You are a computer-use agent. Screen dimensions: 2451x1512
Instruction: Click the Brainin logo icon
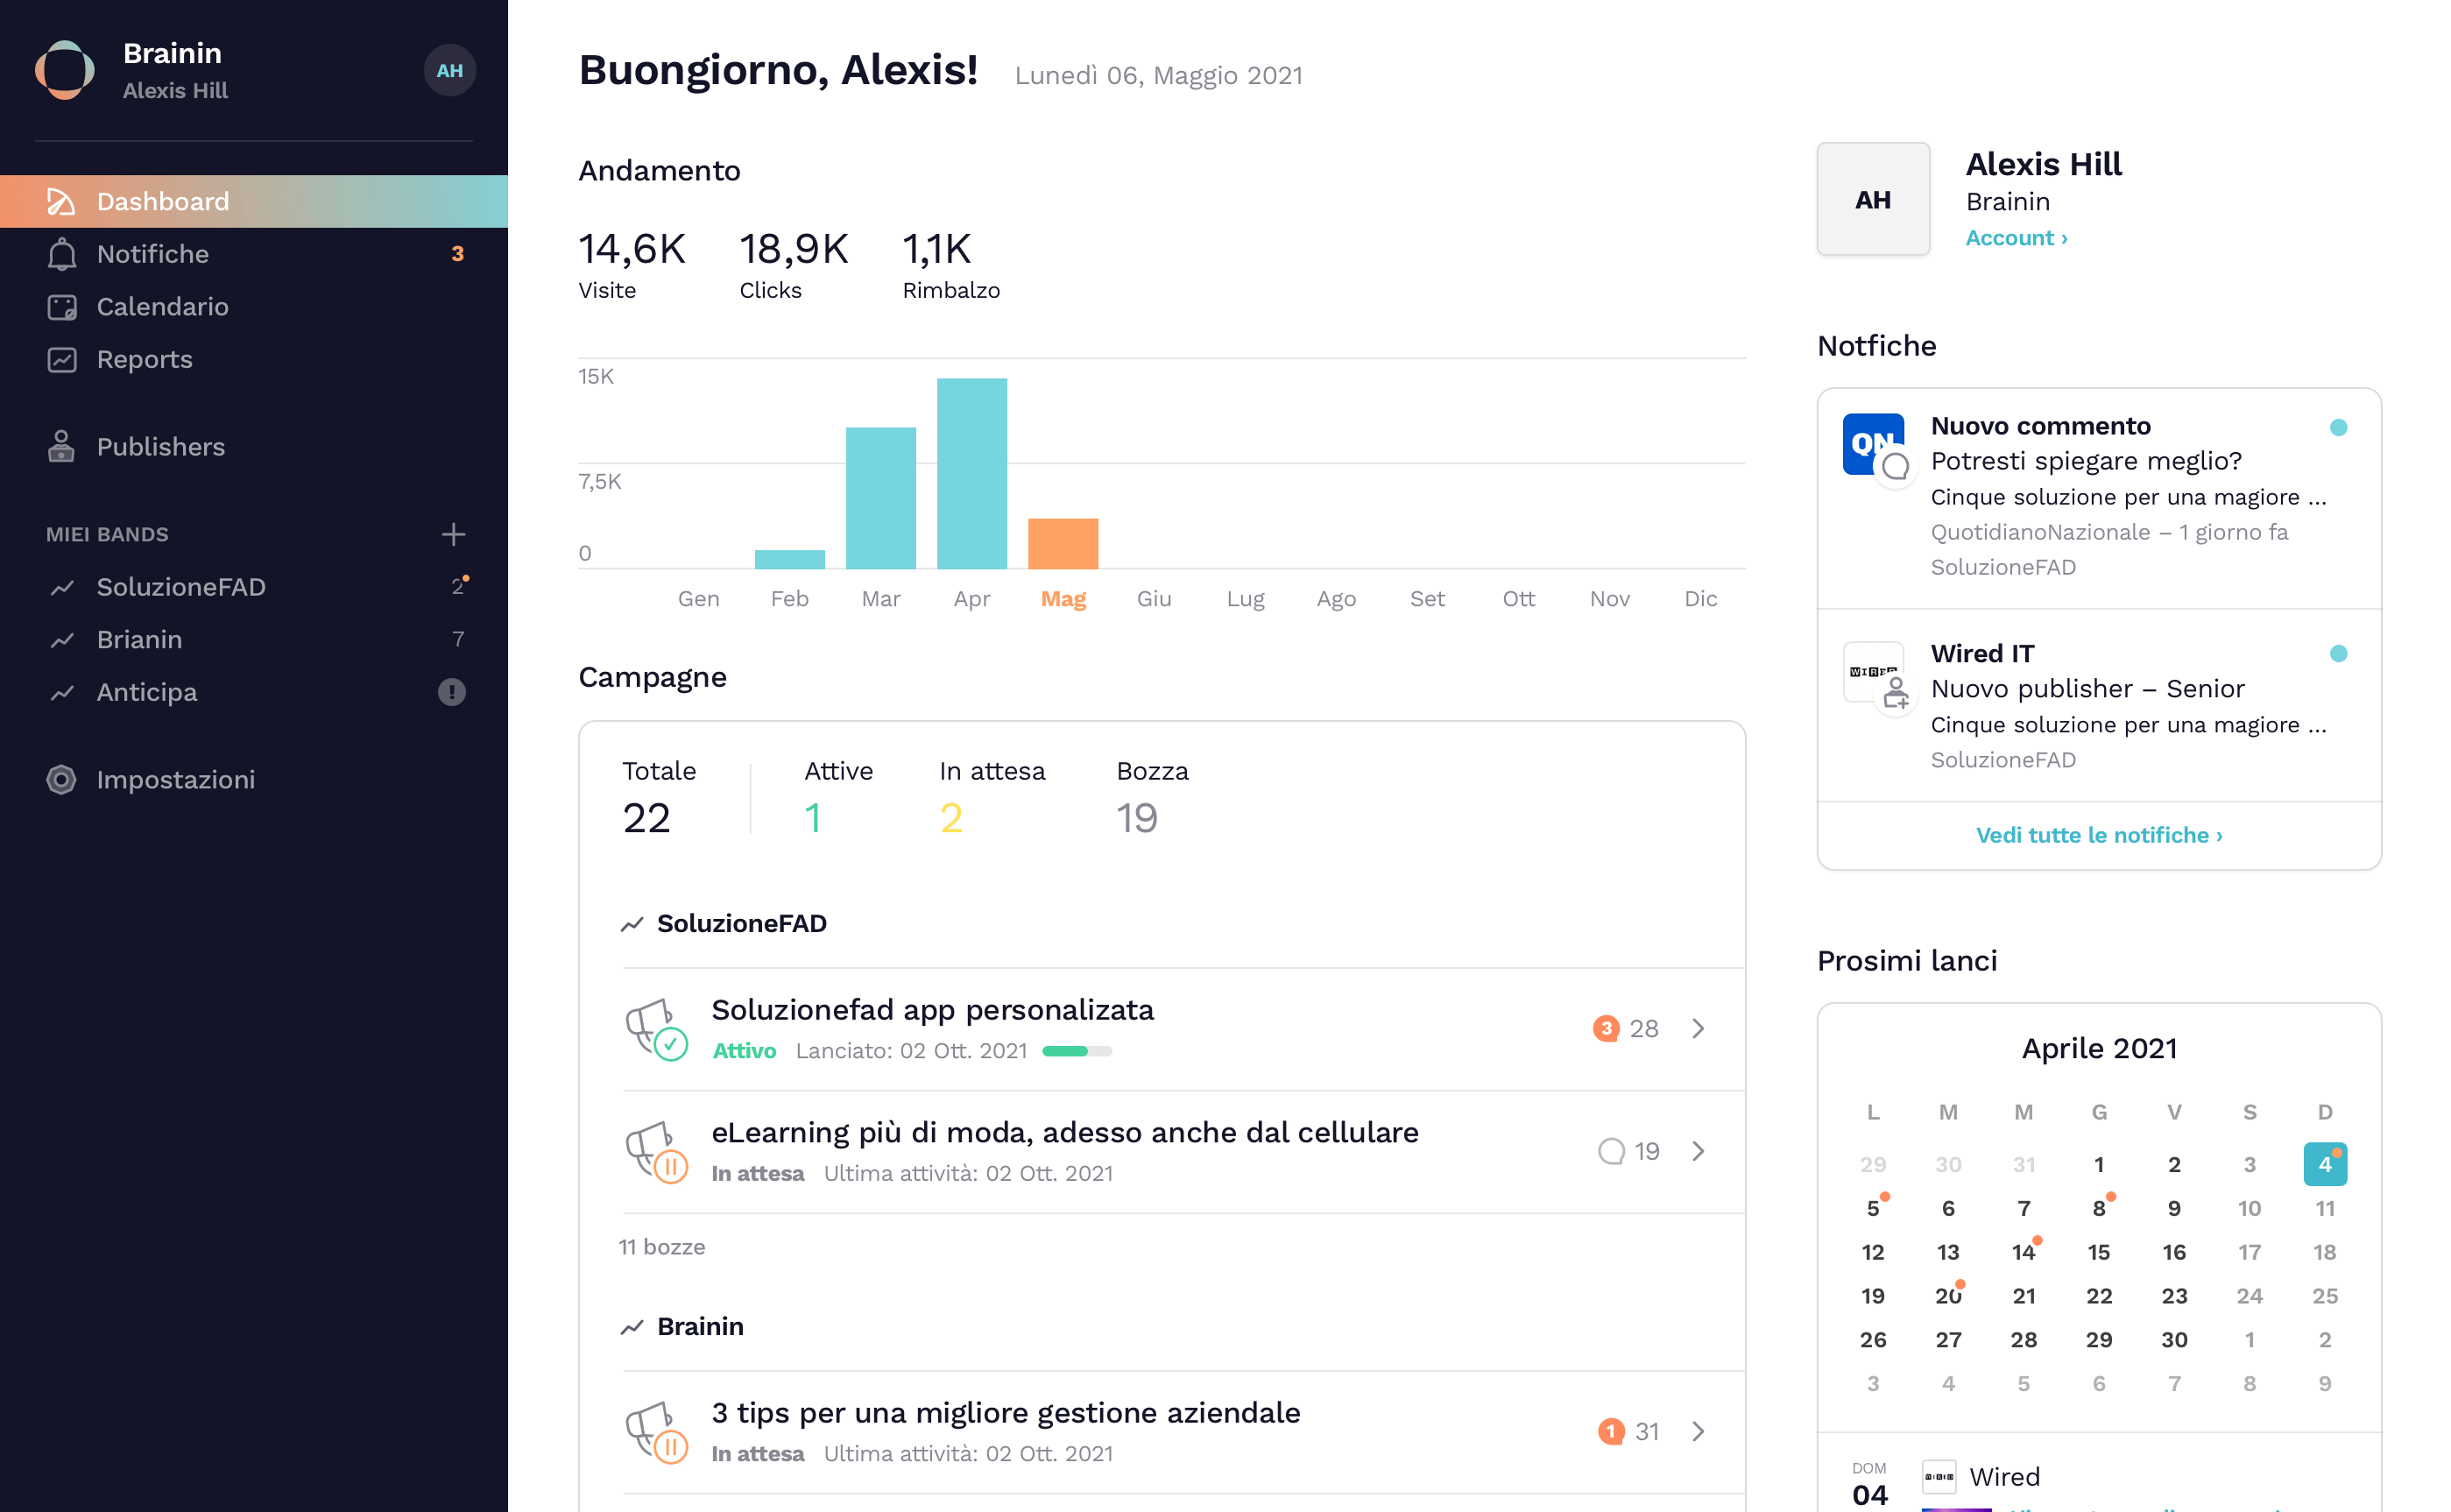tap(65, 70)
